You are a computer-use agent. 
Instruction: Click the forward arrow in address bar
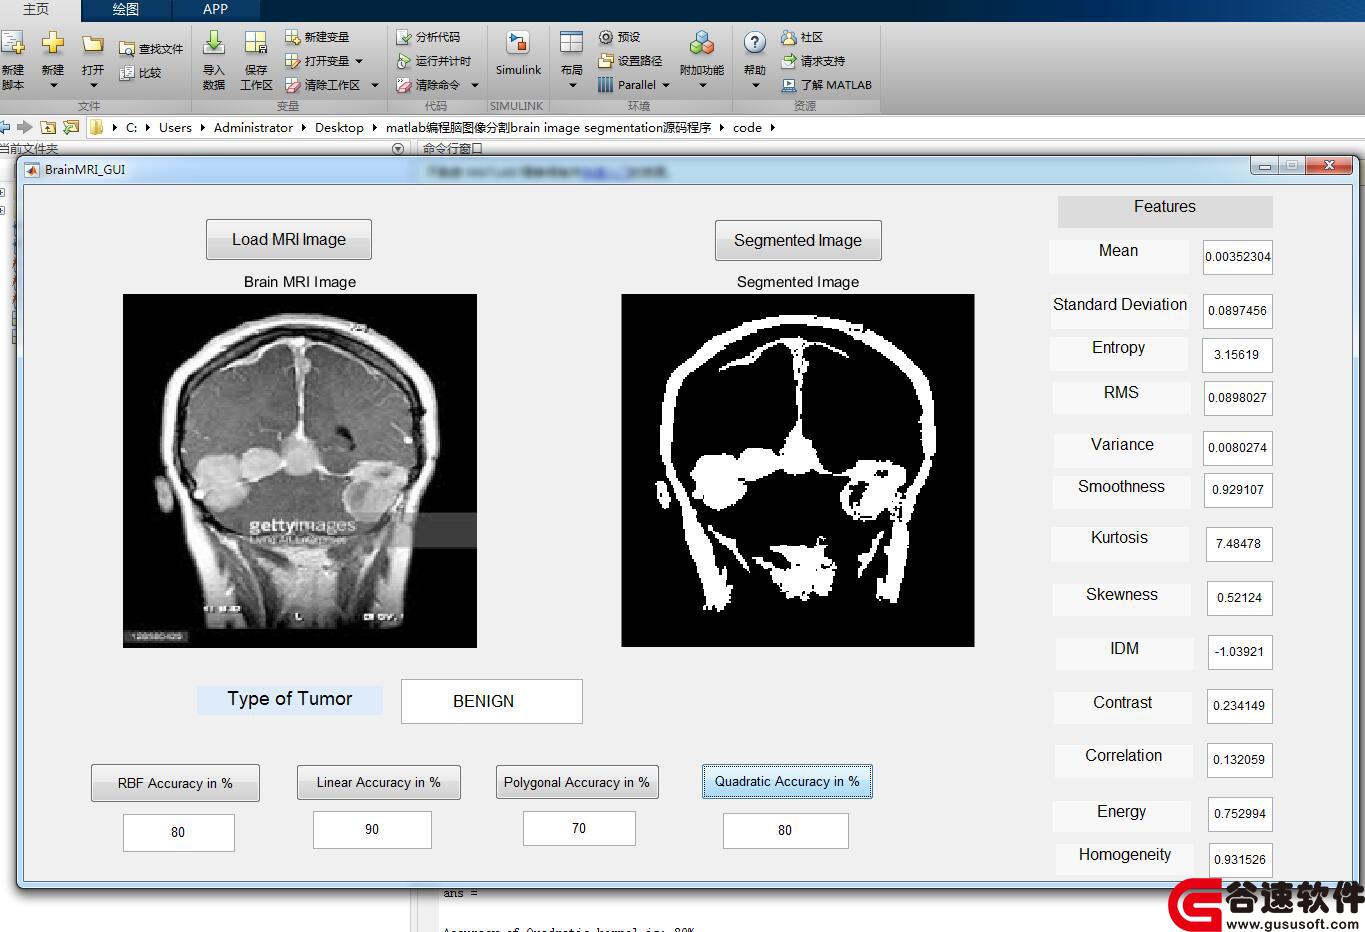pyautogui.click(x=25, y=127)
